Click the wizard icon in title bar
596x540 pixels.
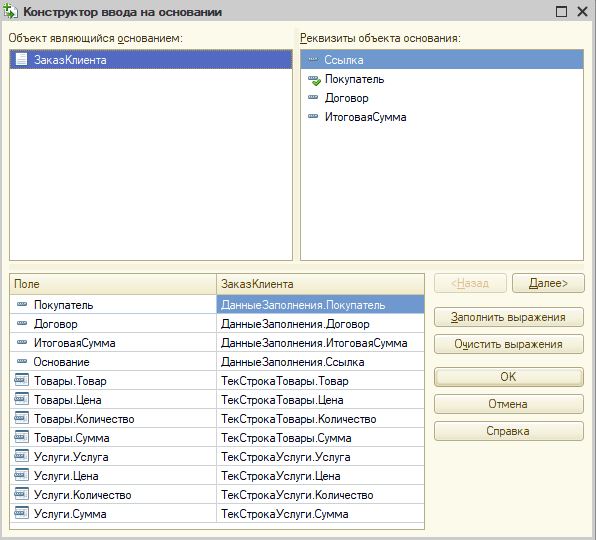click(x=10, y=11)
